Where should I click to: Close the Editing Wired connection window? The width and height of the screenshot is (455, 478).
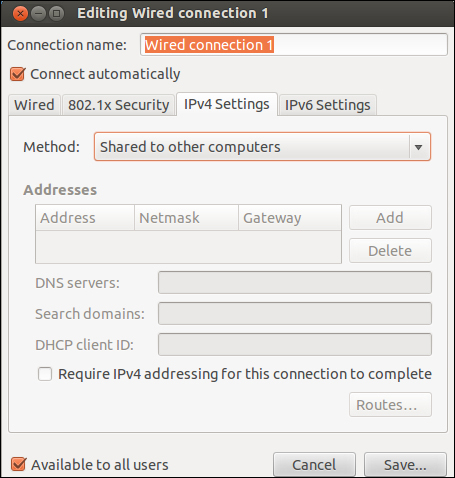coord(20,14)
